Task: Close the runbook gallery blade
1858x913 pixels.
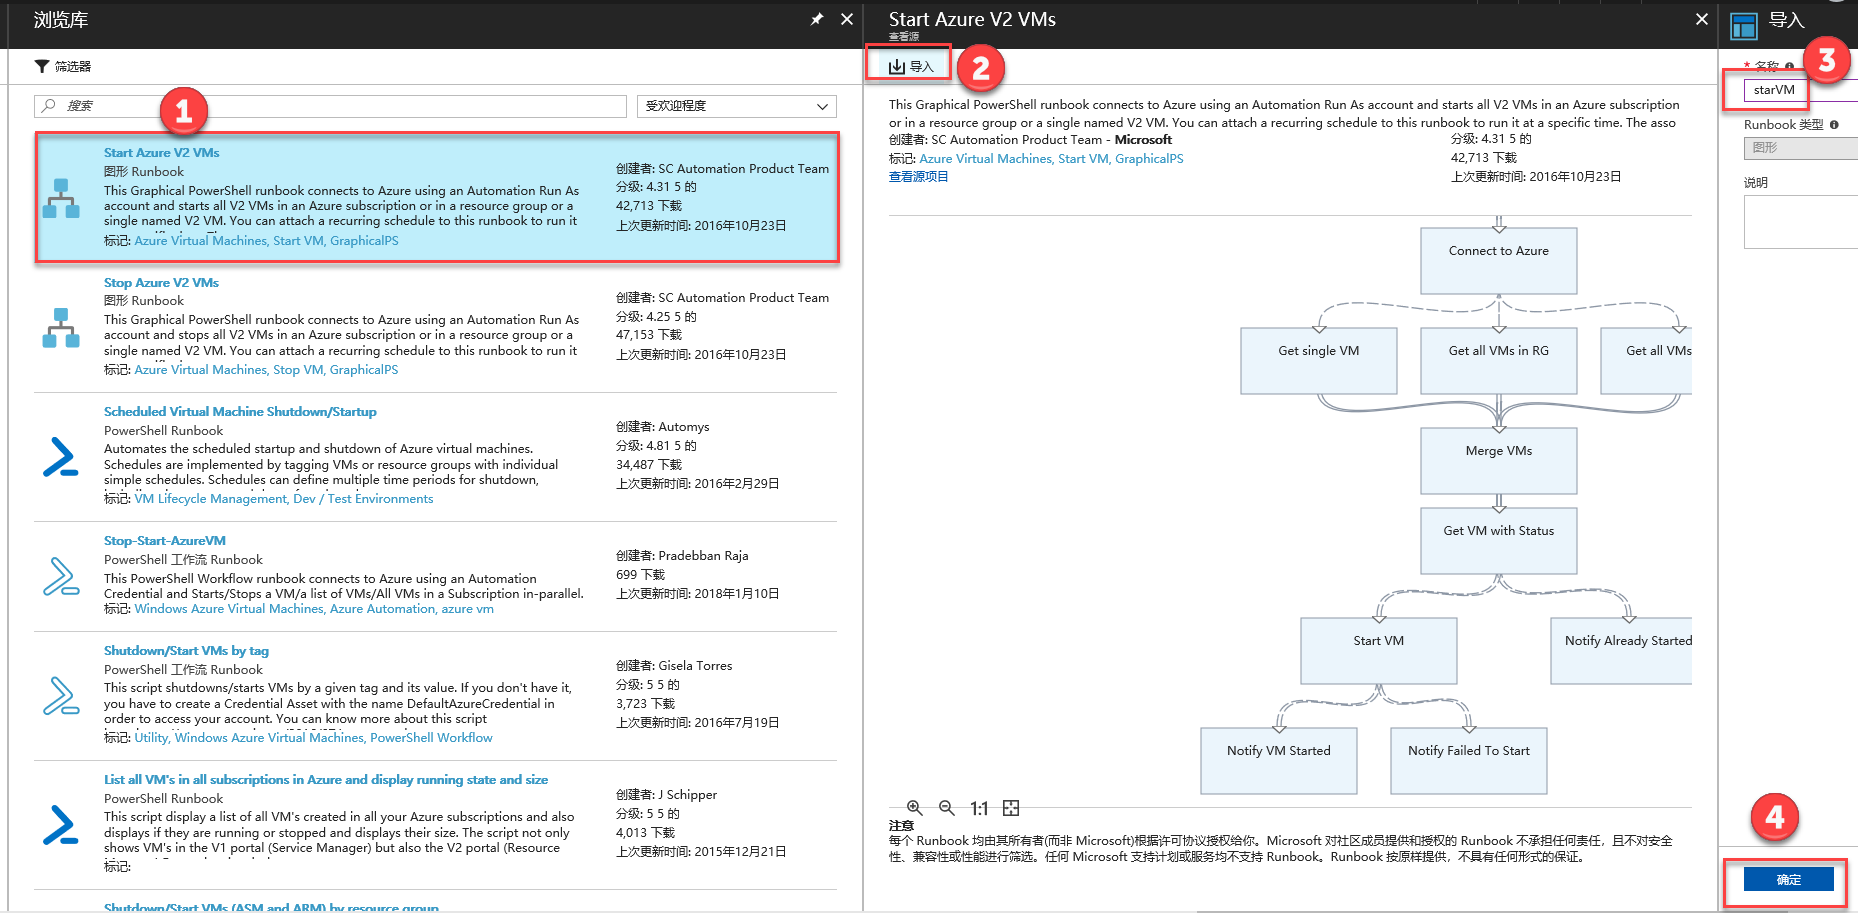Action: pyautogui.click(x=847, y=19)
